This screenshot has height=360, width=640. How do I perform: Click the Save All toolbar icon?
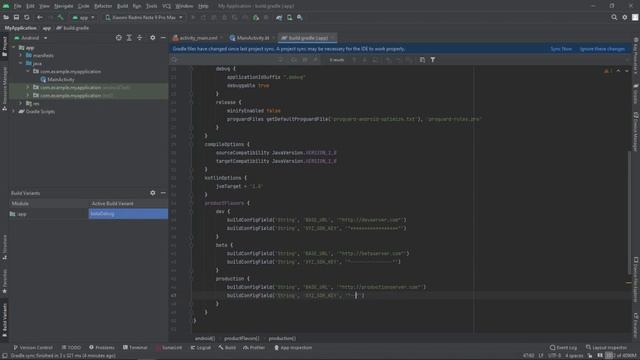pos(16,18)
